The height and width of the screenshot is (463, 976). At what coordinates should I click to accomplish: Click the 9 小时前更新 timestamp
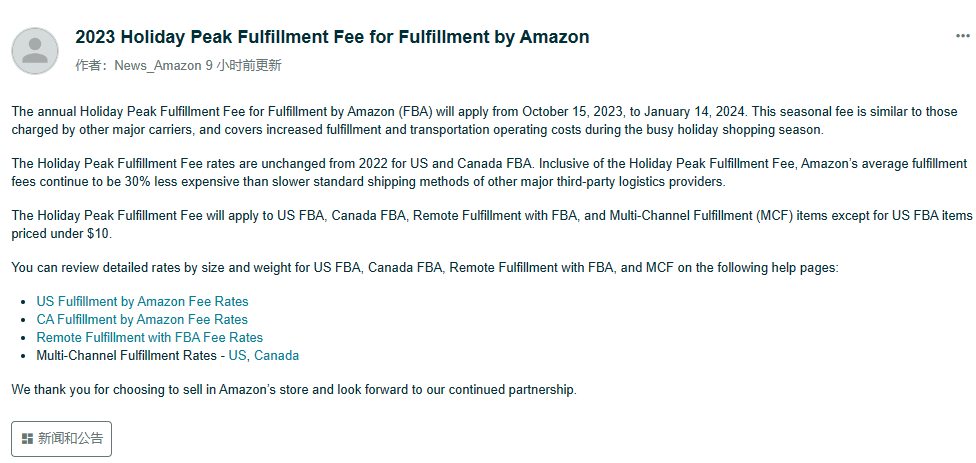tap(243, 65)
